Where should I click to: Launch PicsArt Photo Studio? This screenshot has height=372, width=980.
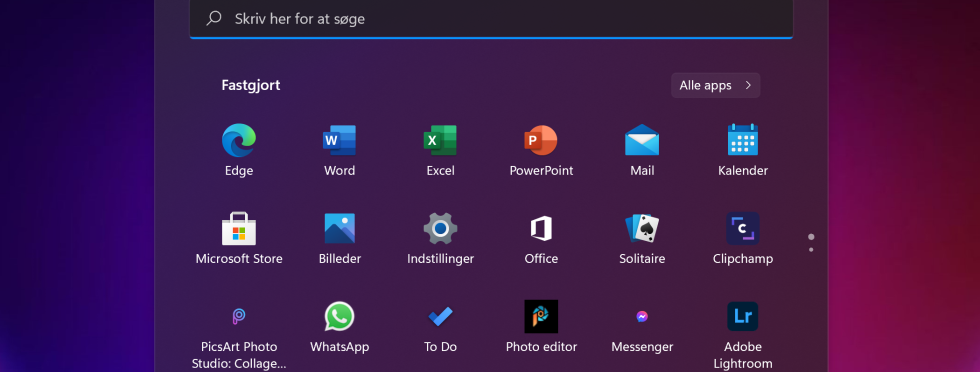[x=239, y=316]
